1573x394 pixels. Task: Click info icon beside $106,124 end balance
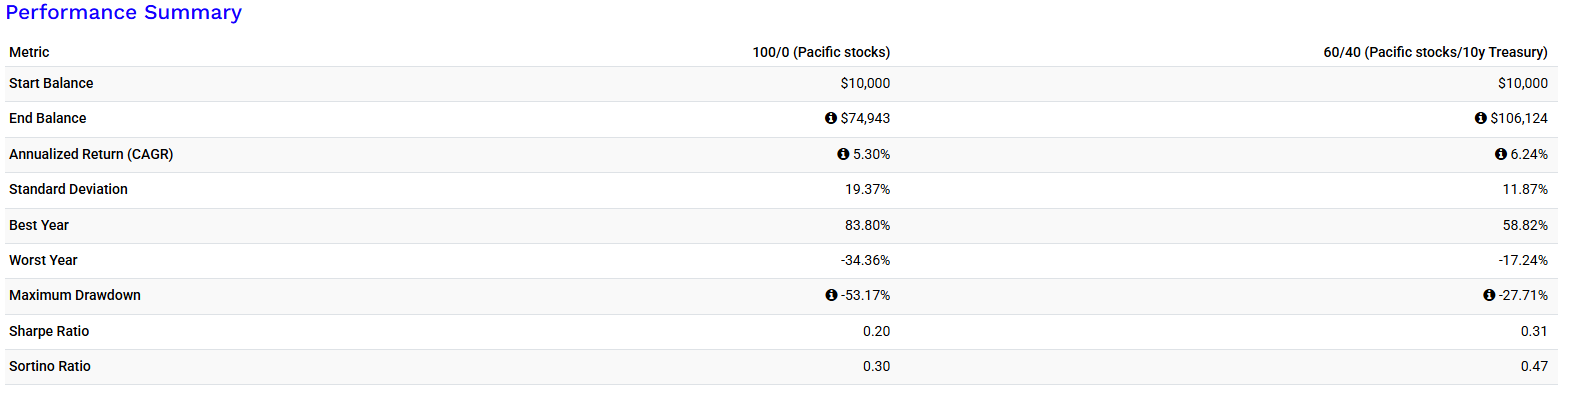[1481, 118]
